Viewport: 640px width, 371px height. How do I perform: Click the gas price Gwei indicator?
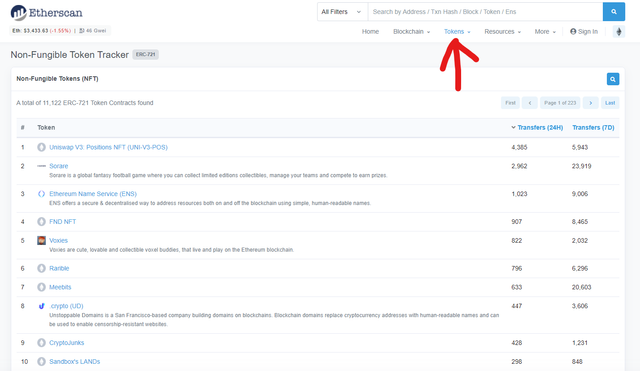pyautogui.click(x=93, y=31)
